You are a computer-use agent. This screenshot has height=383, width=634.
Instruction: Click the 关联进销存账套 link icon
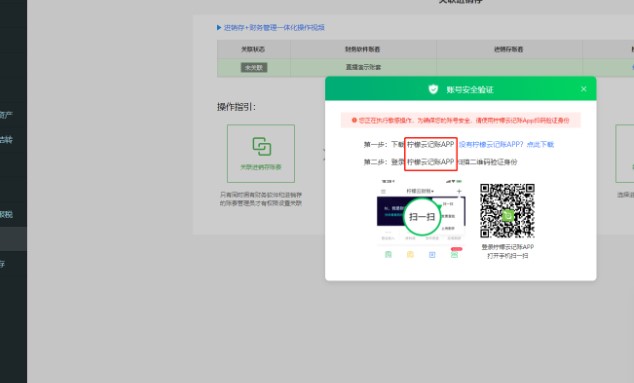[262, 146]
